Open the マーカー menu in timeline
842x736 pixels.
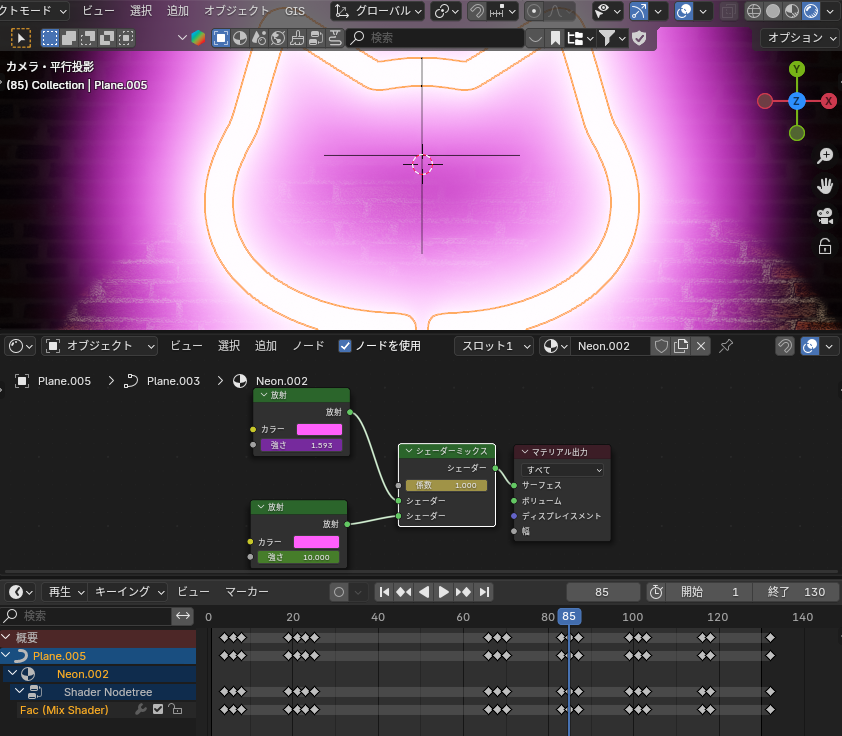tap(246, 592)
